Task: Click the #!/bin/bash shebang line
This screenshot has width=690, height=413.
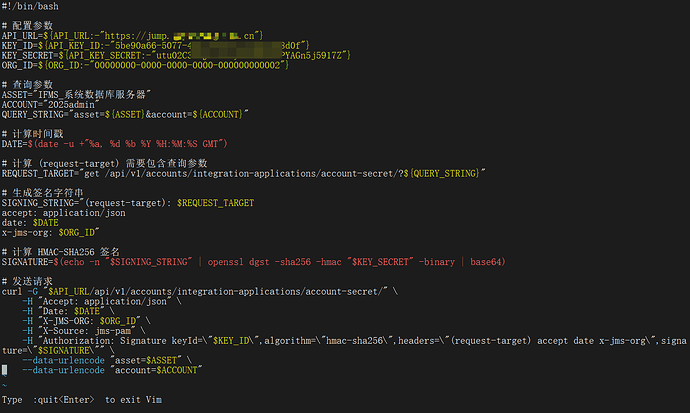Action: click(30, 6)
